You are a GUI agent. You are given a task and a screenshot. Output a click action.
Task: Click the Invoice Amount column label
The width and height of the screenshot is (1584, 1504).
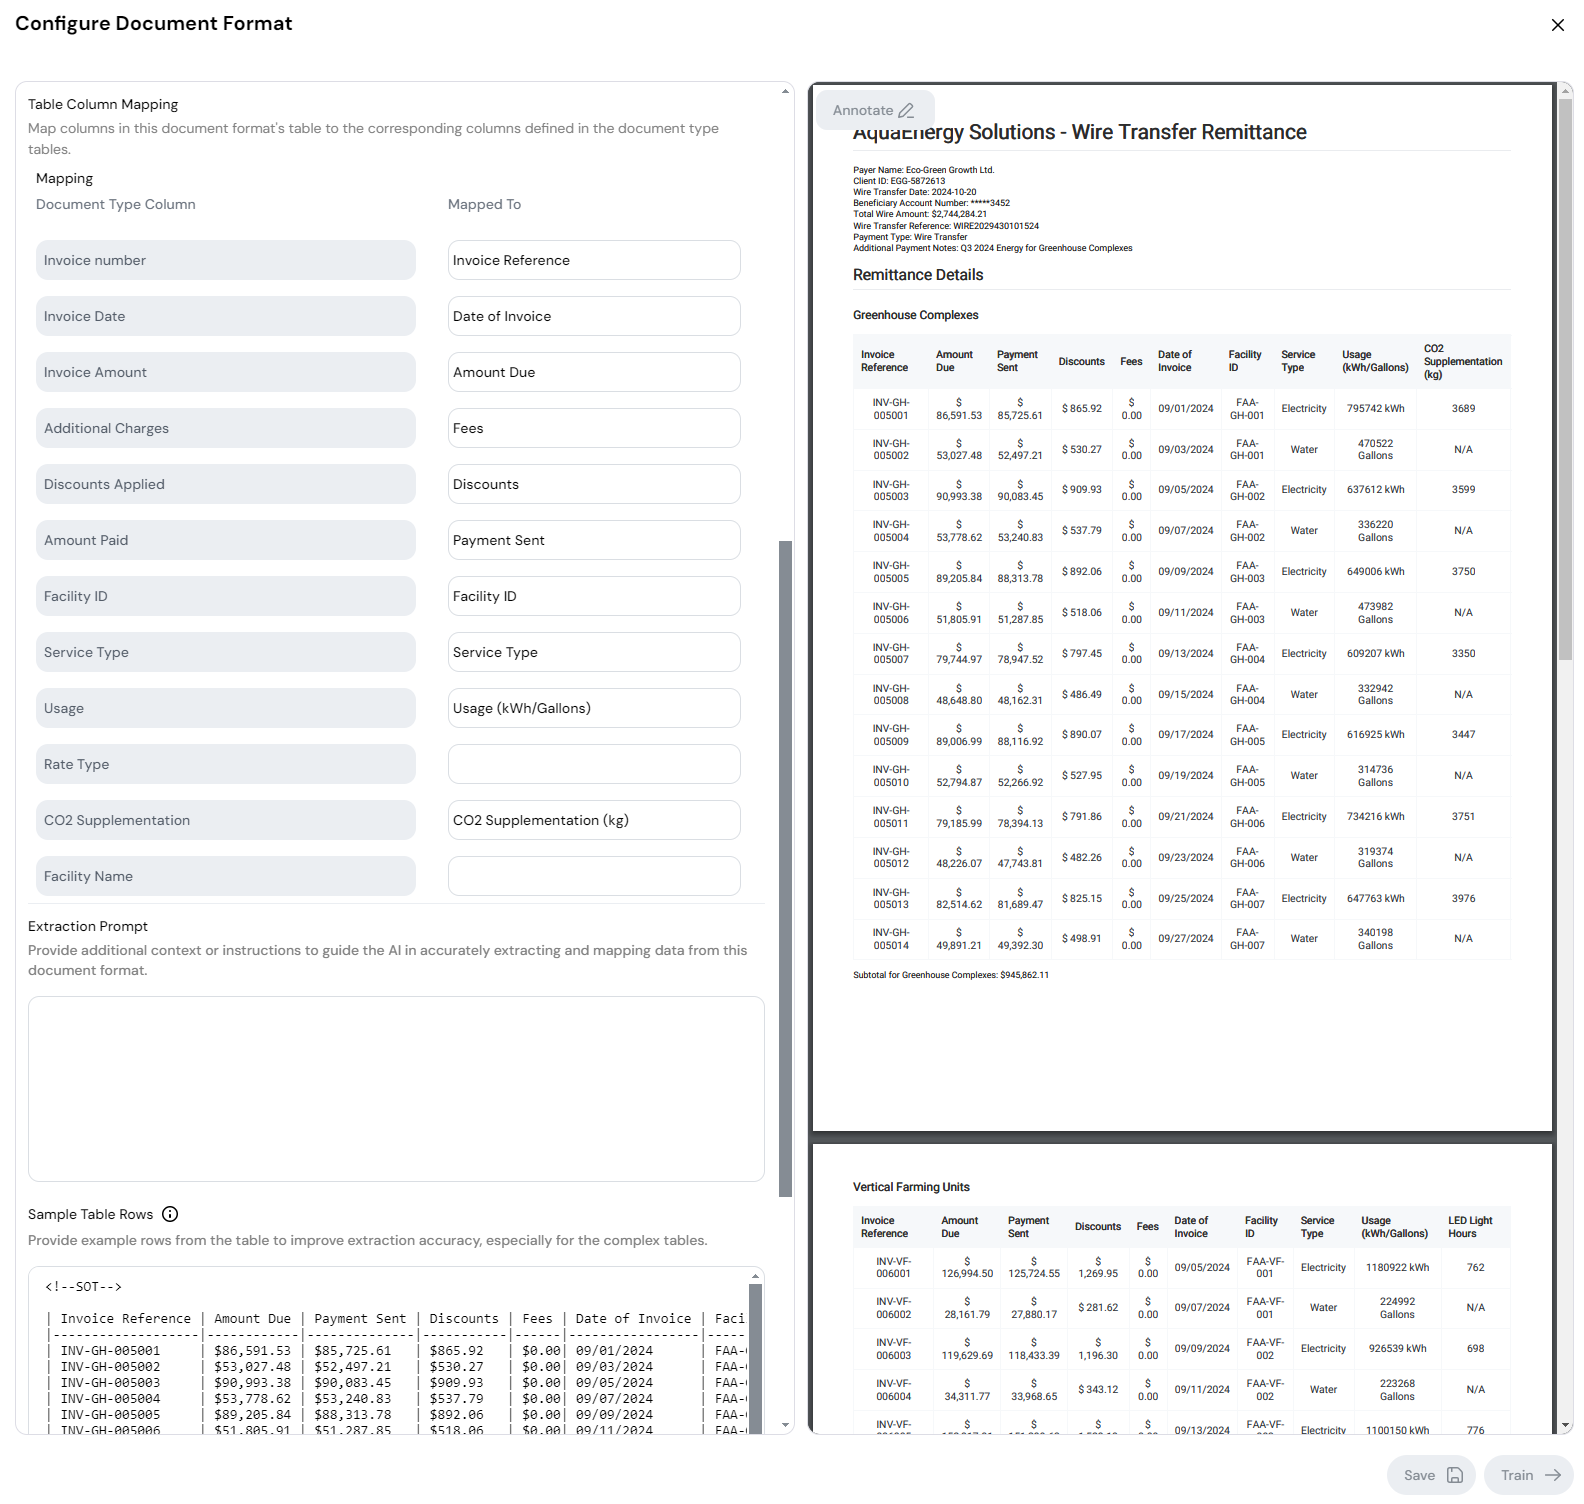[226, 372]
